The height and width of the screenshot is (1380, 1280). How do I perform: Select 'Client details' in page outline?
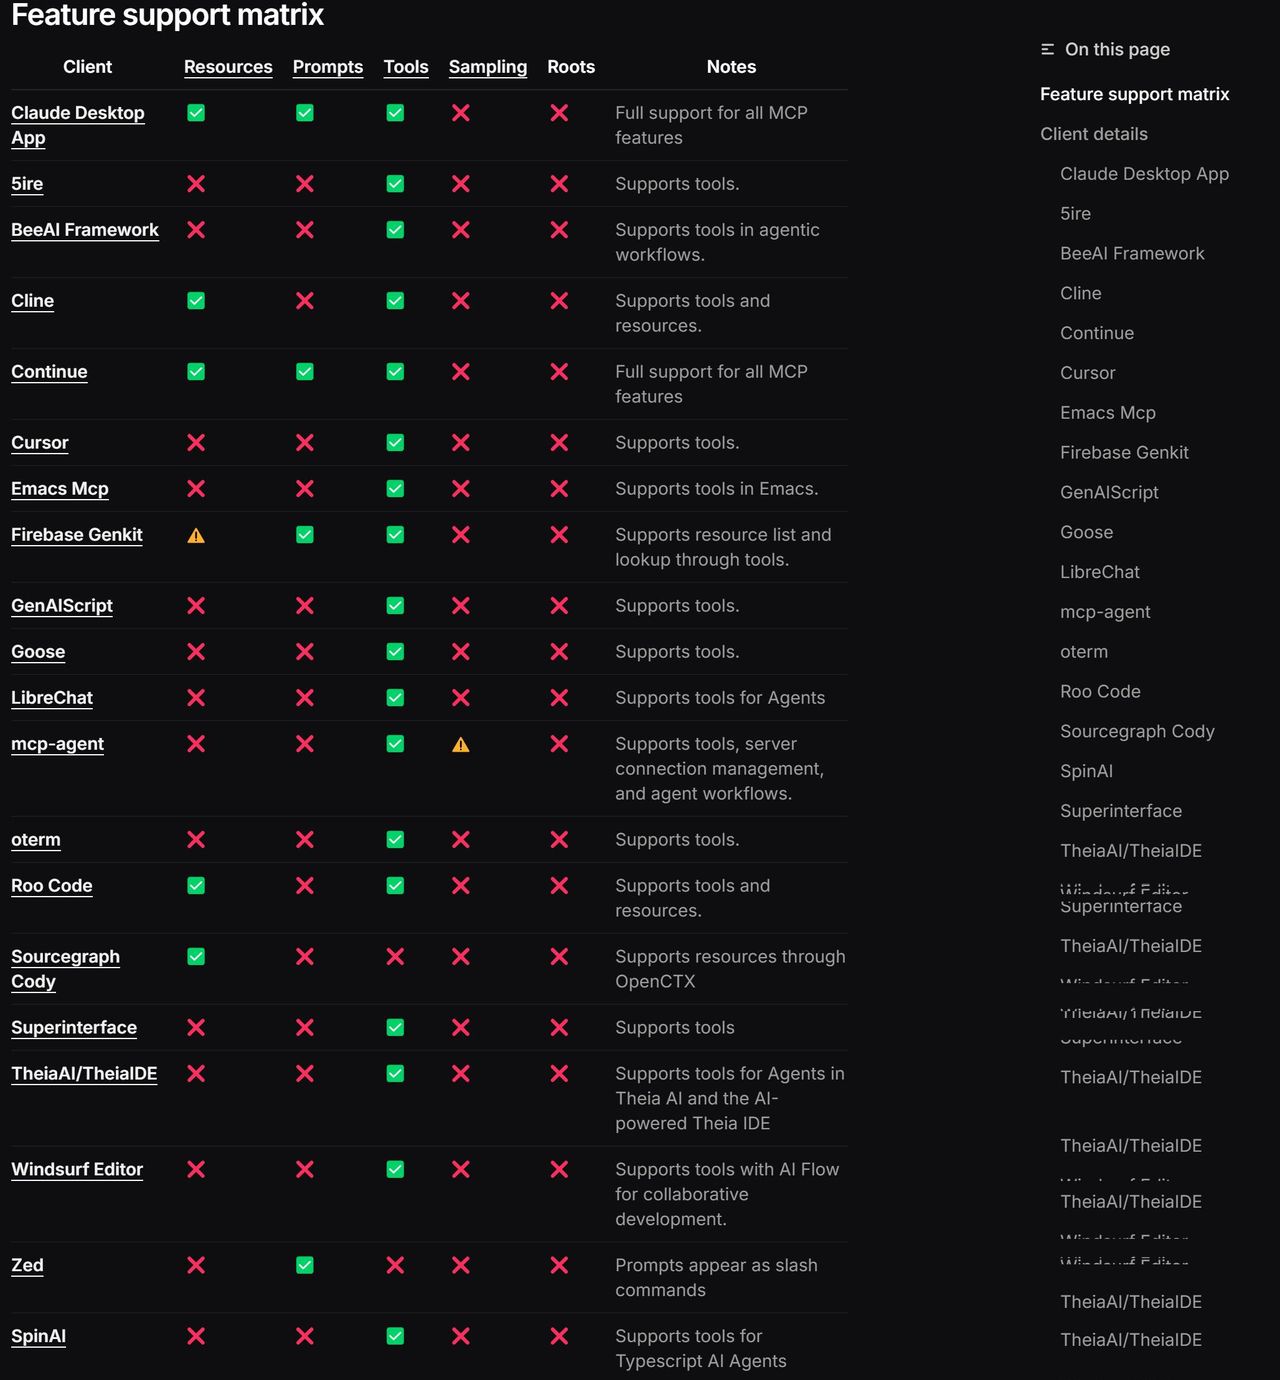tap(1093, 134)
